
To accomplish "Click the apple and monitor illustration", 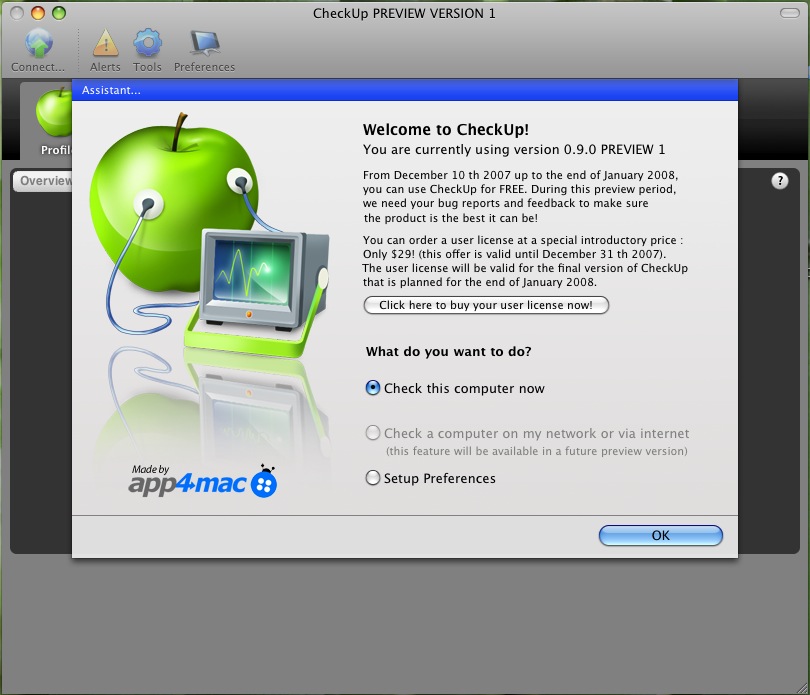I will 209,235.
